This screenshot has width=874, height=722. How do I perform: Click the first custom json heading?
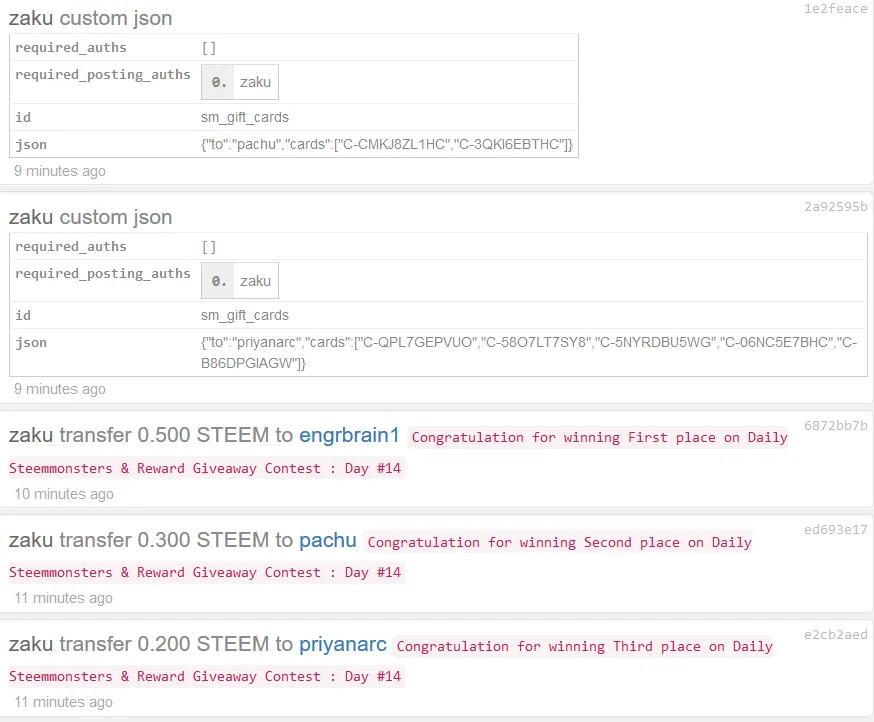tap(90, 18)
